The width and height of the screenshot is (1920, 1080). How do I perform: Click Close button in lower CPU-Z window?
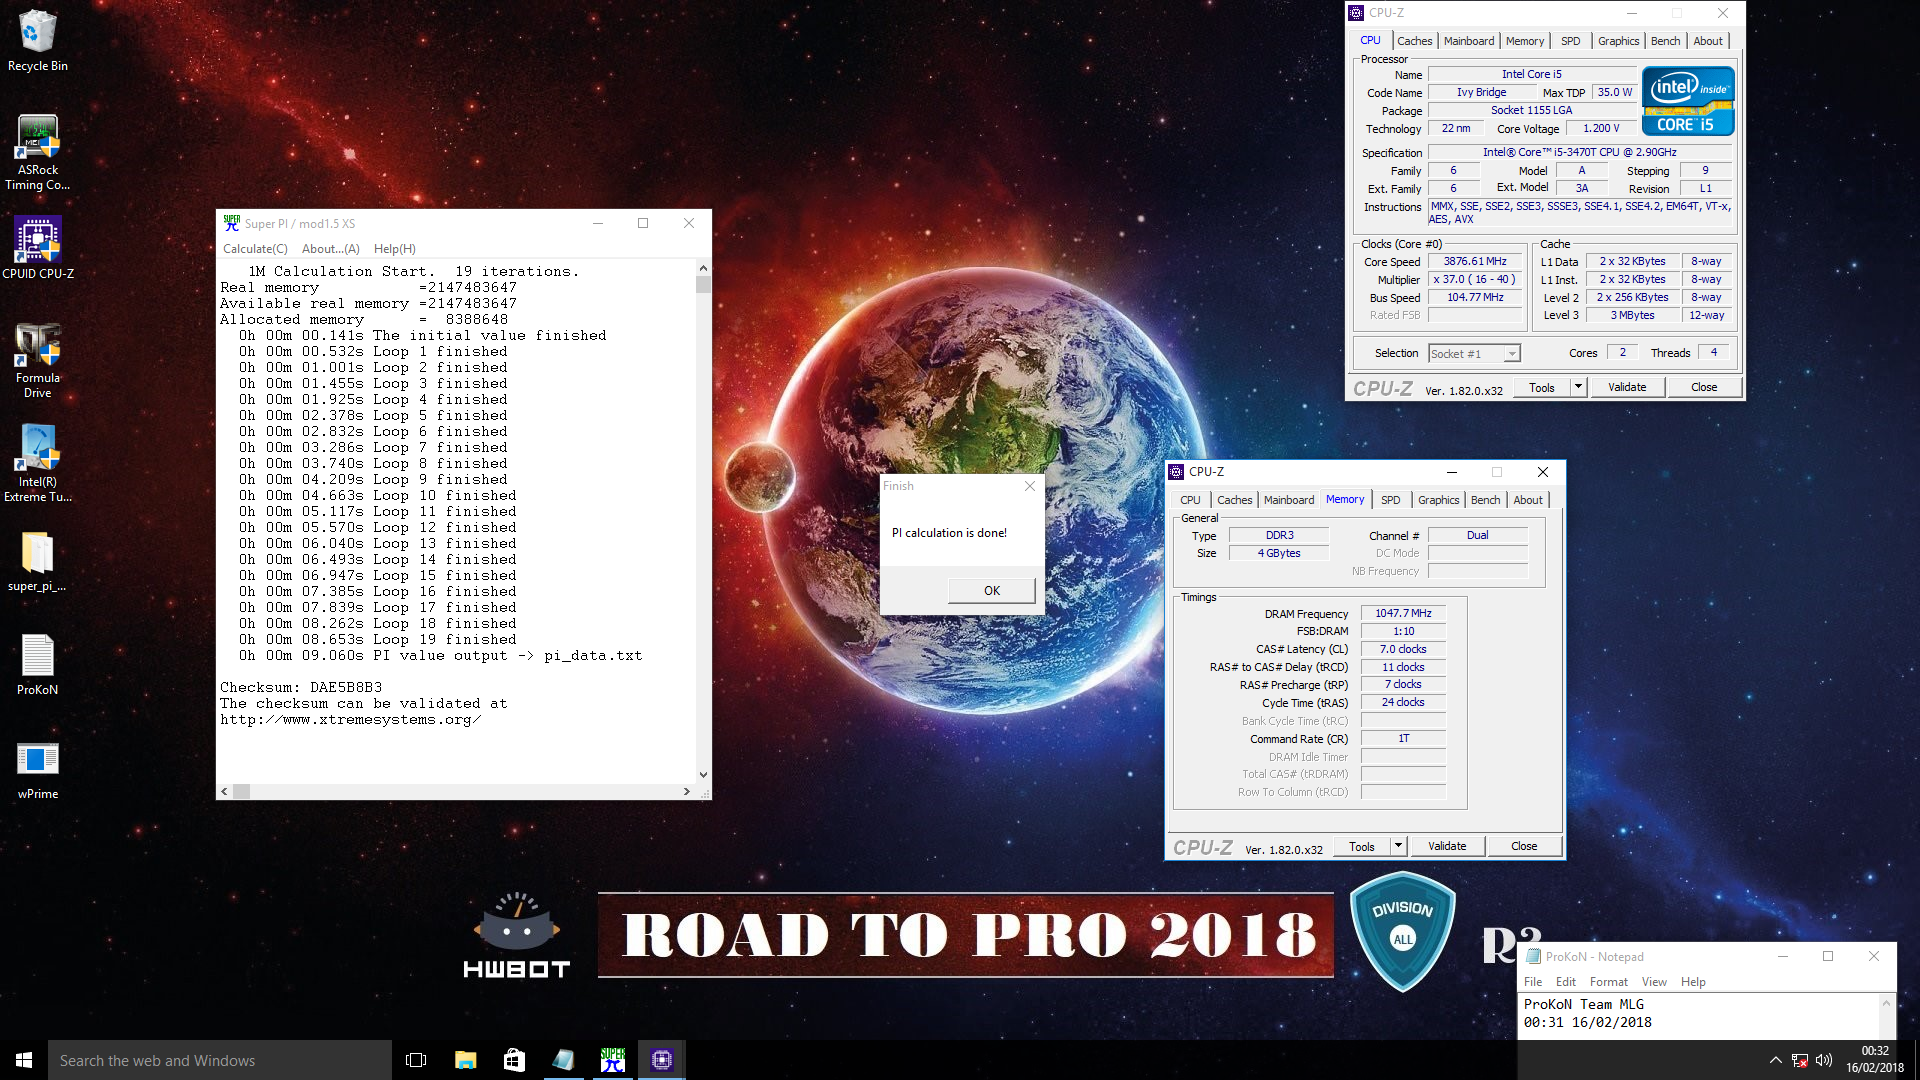click(x=1524, y=847)
